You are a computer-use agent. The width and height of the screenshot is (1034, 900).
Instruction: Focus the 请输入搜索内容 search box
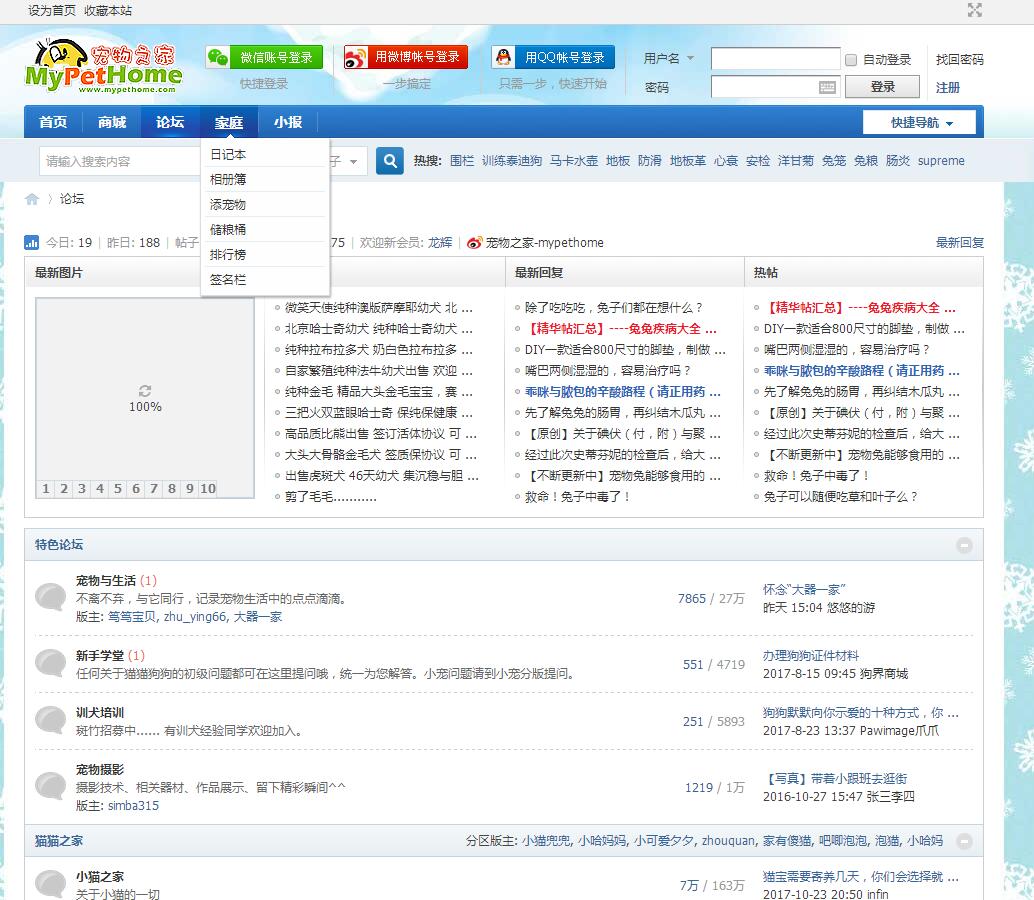pos(119,162)
